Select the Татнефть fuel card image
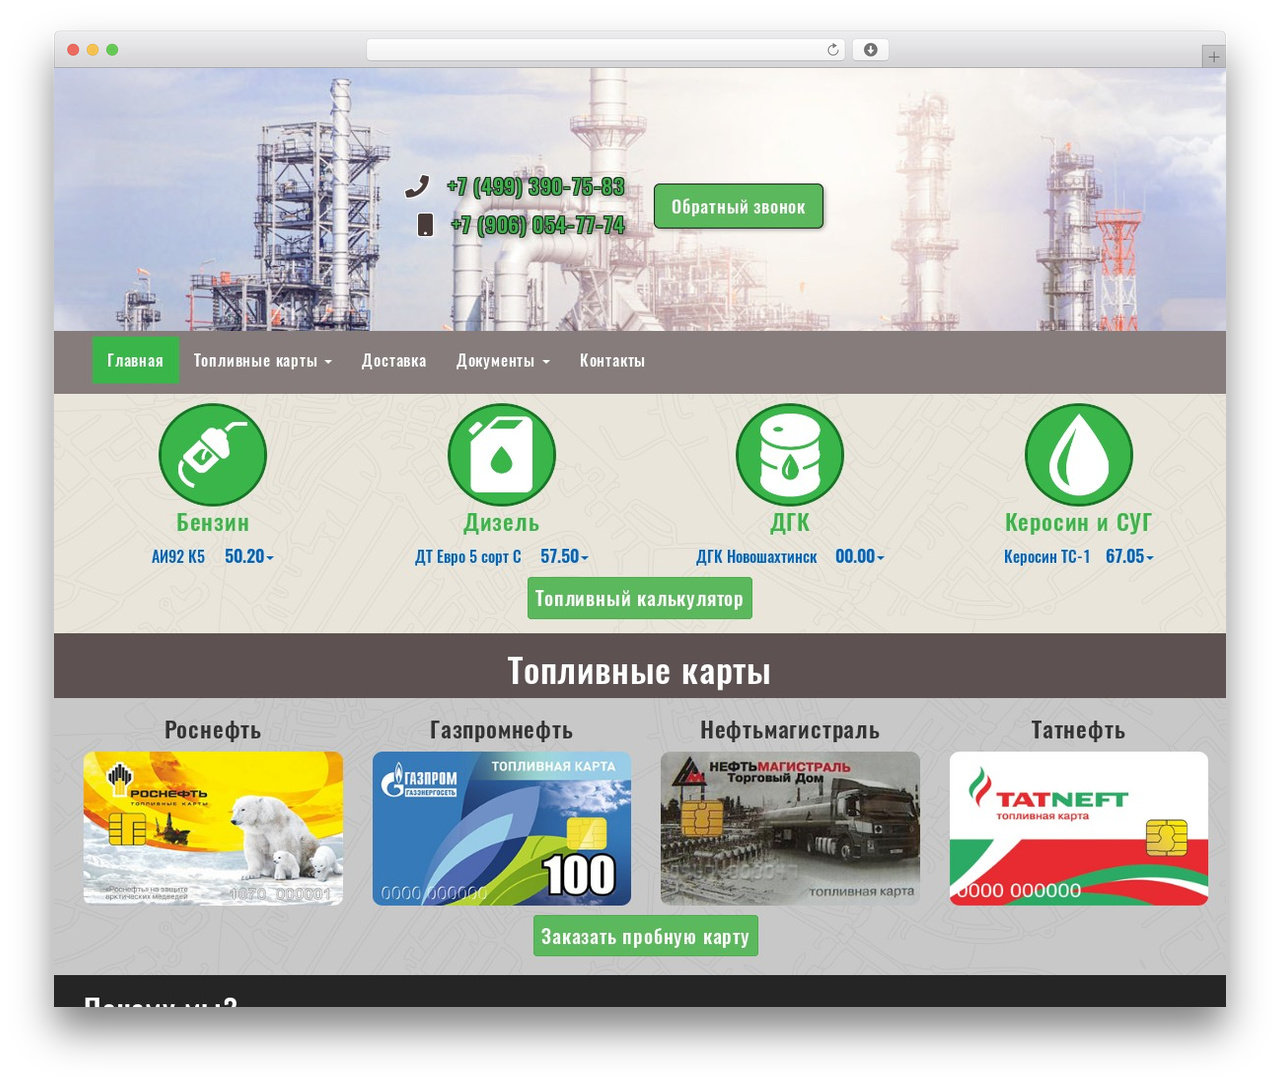The image size is (1280, 1084). tap(1078, 828)
